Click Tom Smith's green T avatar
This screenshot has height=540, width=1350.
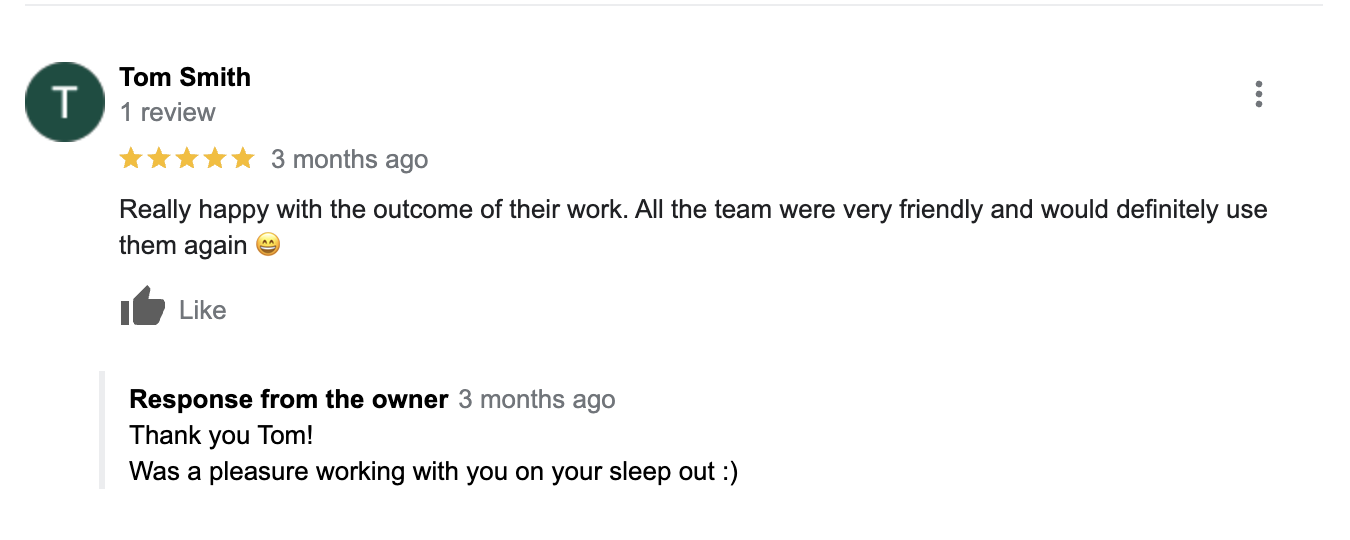tap(65, 102)
